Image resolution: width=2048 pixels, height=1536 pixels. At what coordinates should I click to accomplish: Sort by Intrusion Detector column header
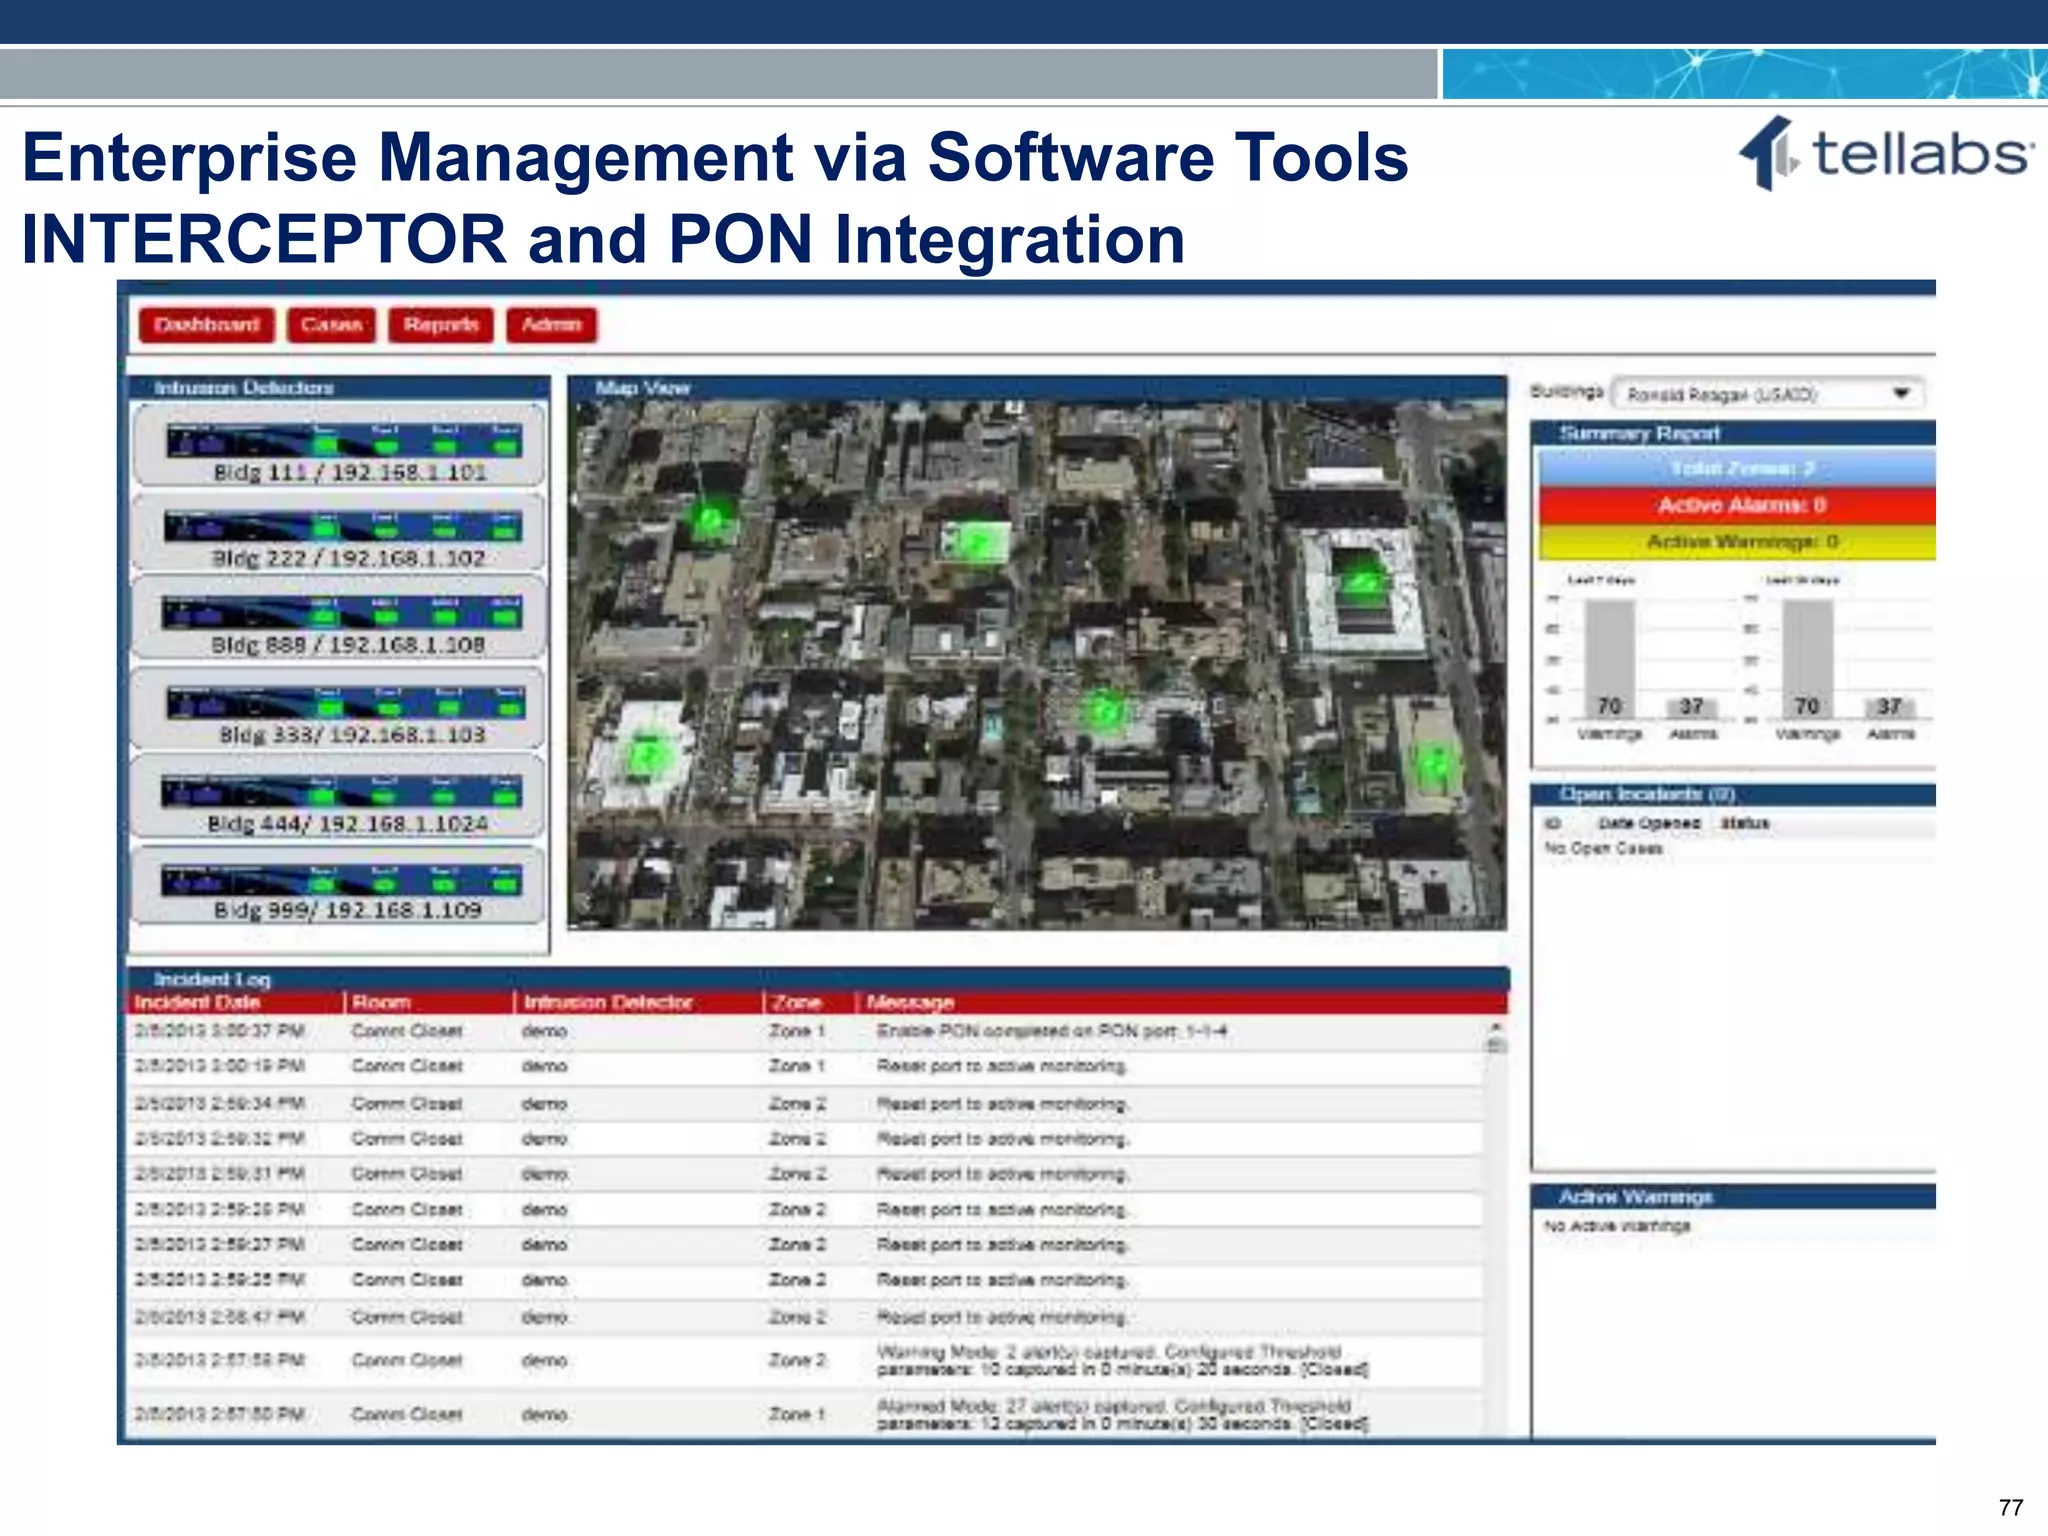click(x=640, y=1002)
